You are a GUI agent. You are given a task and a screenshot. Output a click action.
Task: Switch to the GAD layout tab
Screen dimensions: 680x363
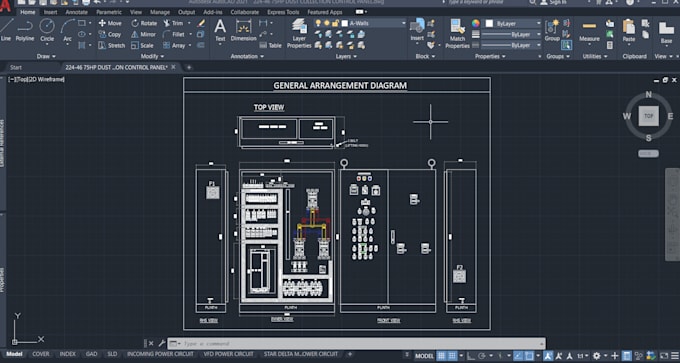click(91, 354)
